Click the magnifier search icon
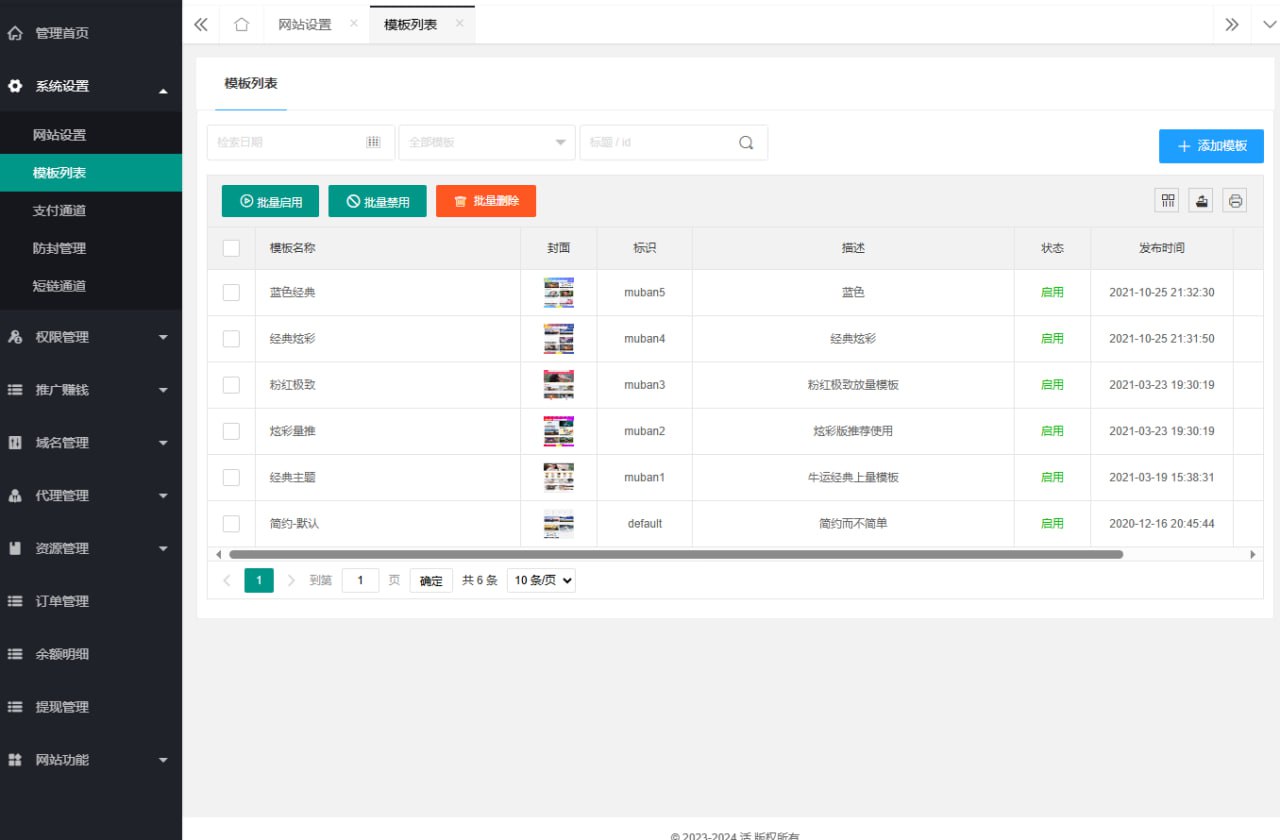 click(x=746, y=143)
